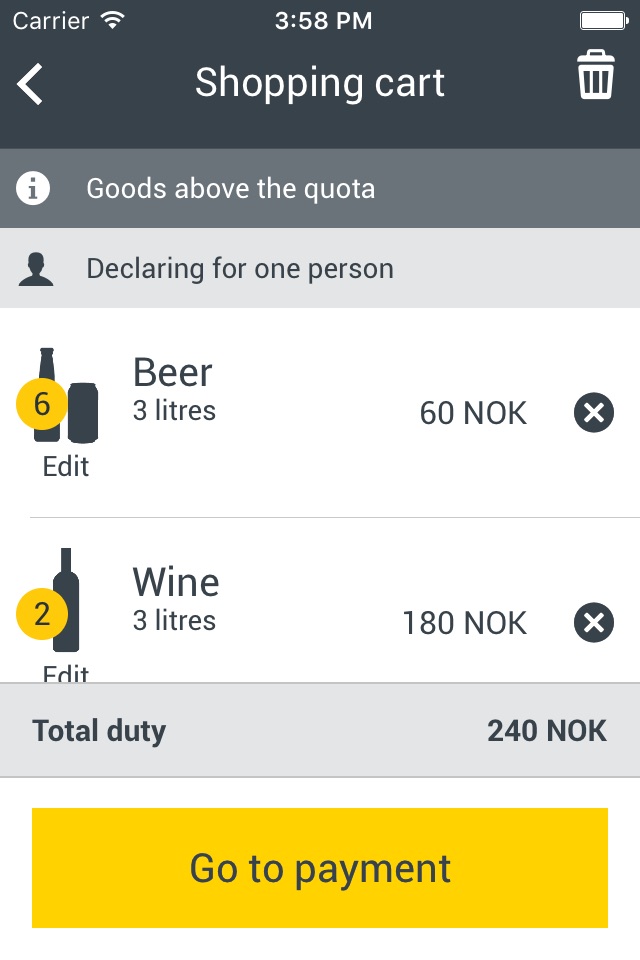
Task: Tap the wine bottle icon
Action: 66,601
